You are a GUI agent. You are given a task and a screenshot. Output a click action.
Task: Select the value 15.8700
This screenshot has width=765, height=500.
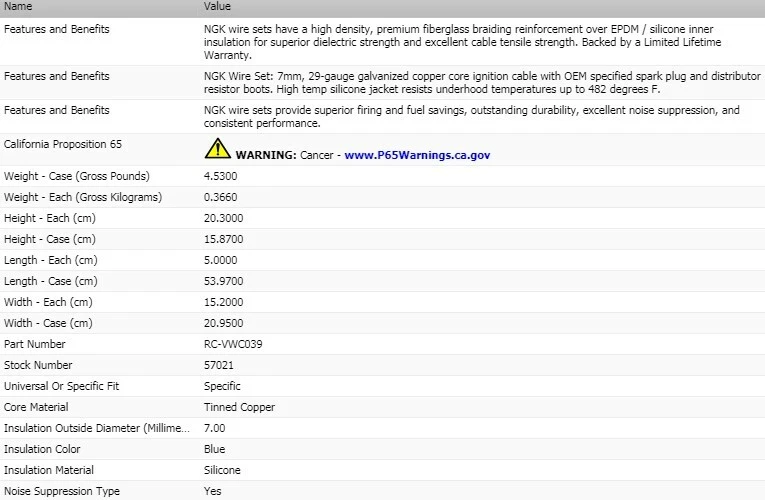(x=223, y=239)
